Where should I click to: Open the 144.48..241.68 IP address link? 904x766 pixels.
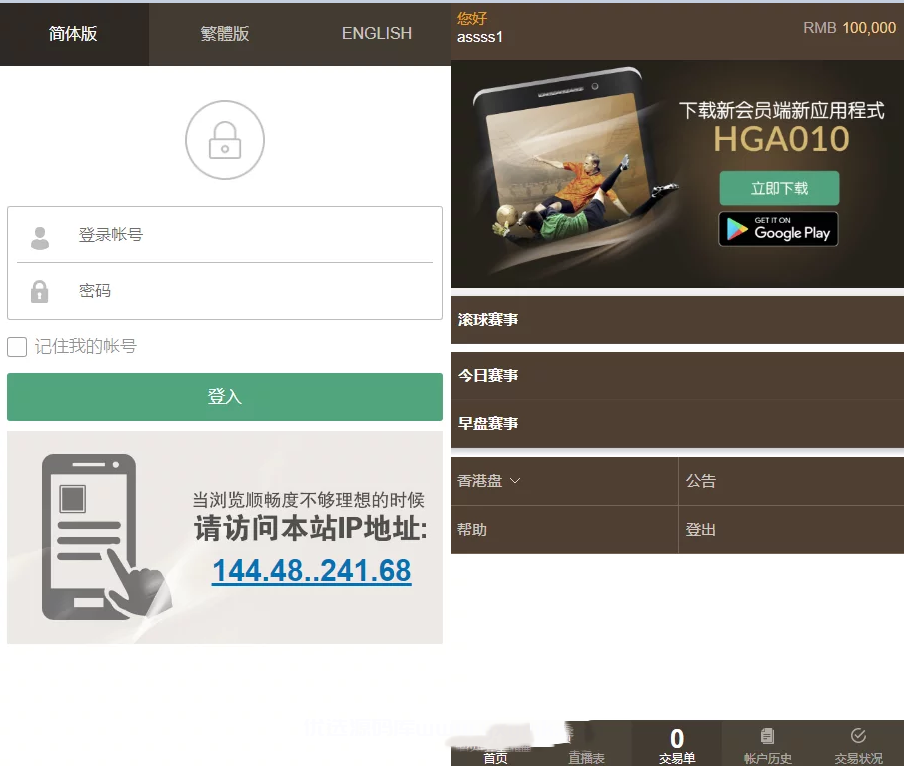(x=311, y=571)
